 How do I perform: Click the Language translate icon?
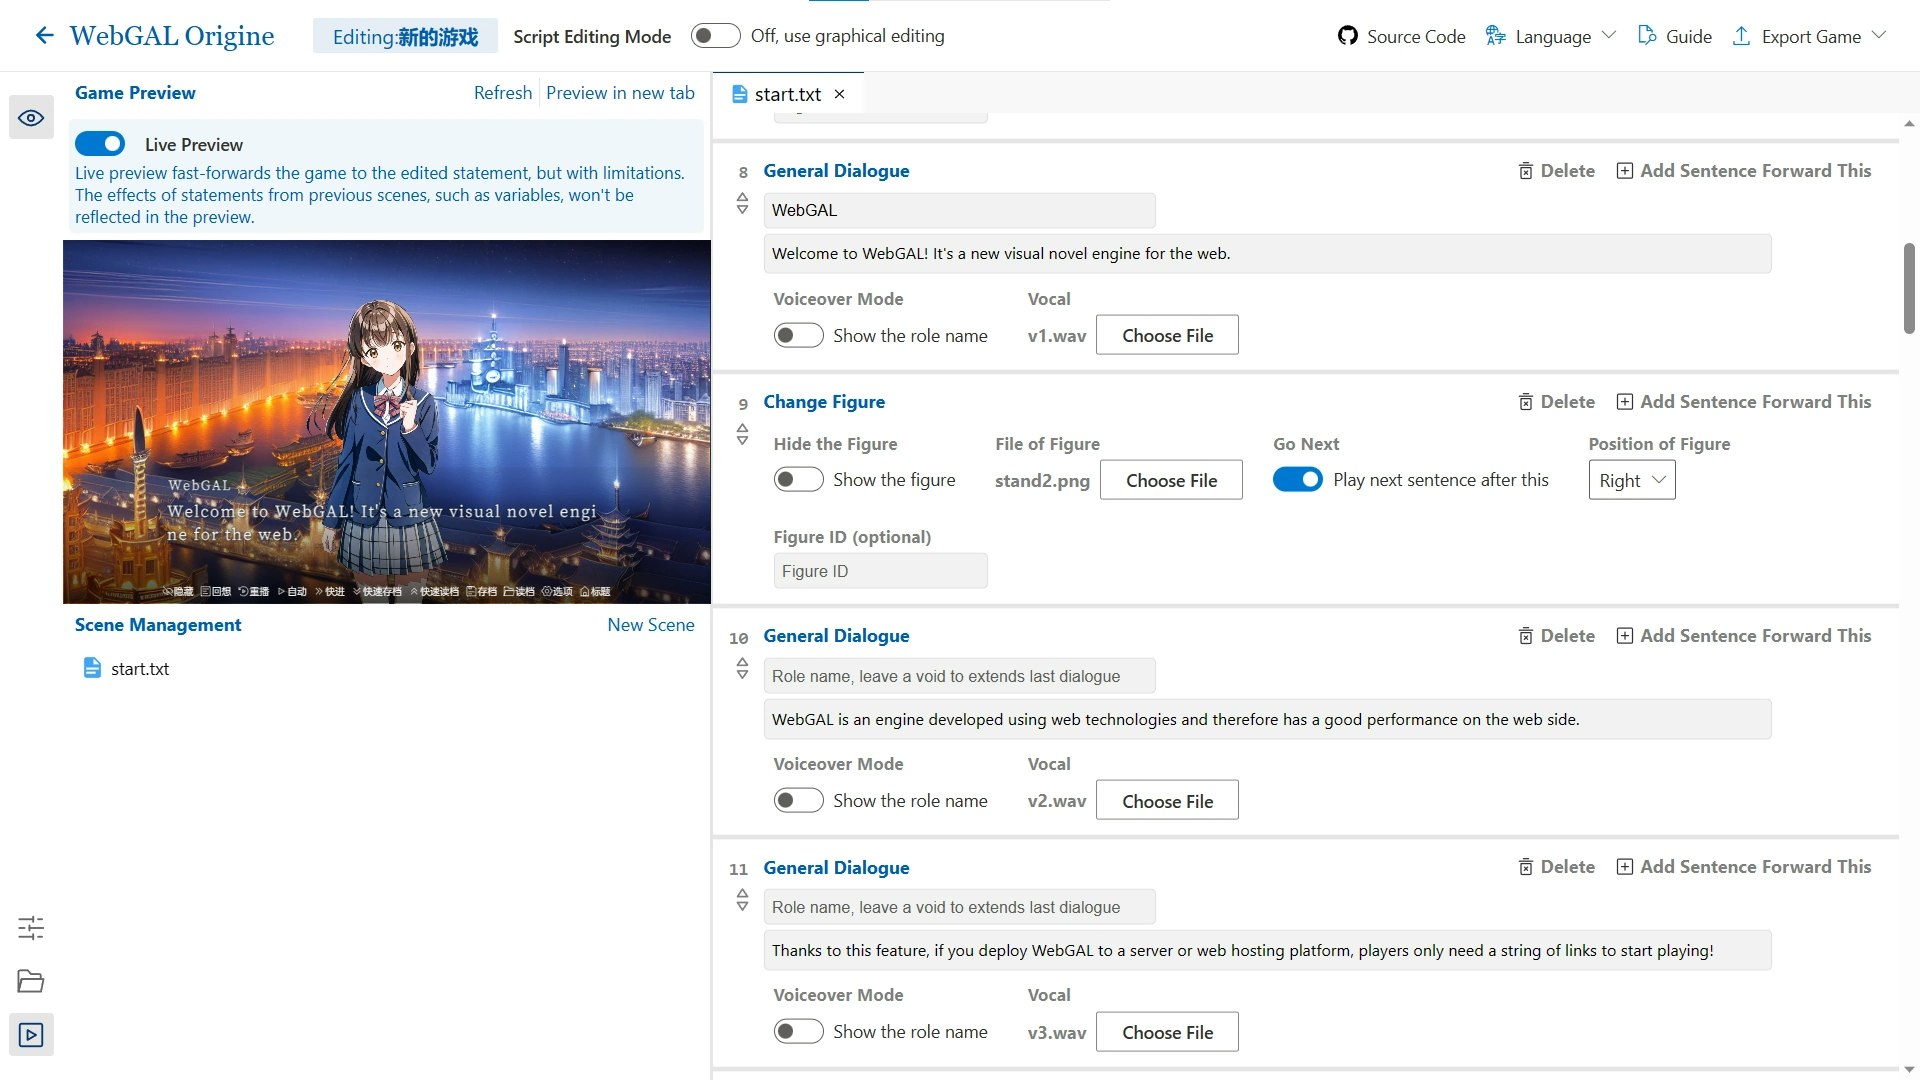[x=1496, y=36]
